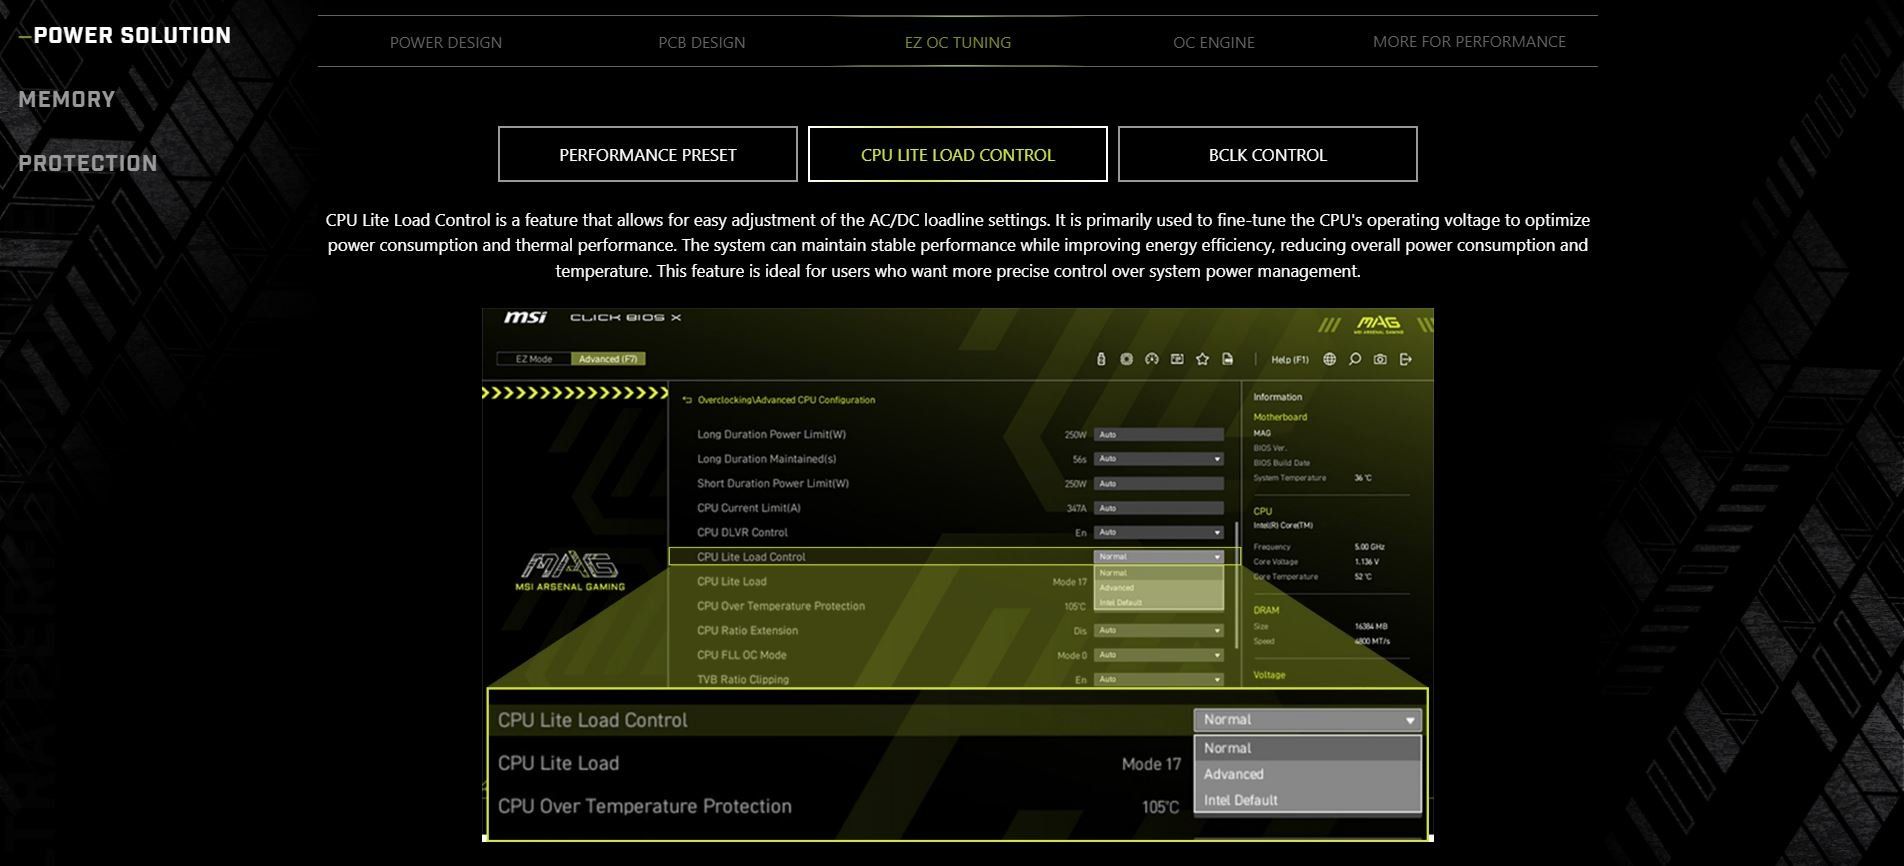Select the EZ OC Tuning tab

pos(958,42)
